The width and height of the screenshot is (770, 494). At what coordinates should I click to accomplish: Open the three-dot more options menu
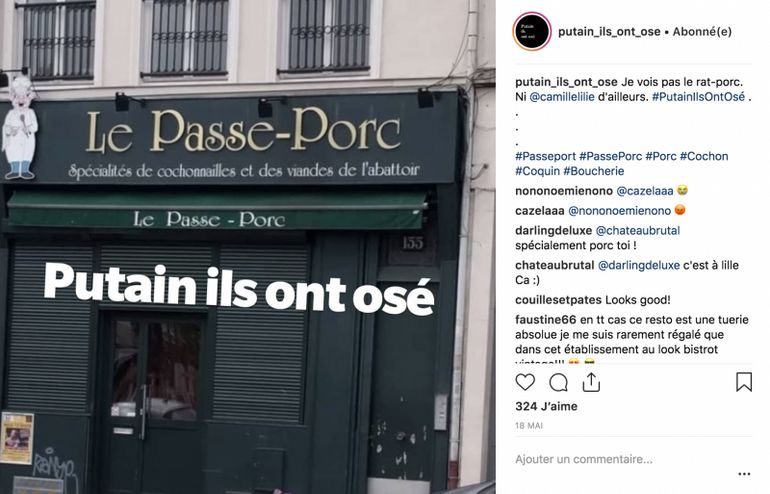click(744, 474)
